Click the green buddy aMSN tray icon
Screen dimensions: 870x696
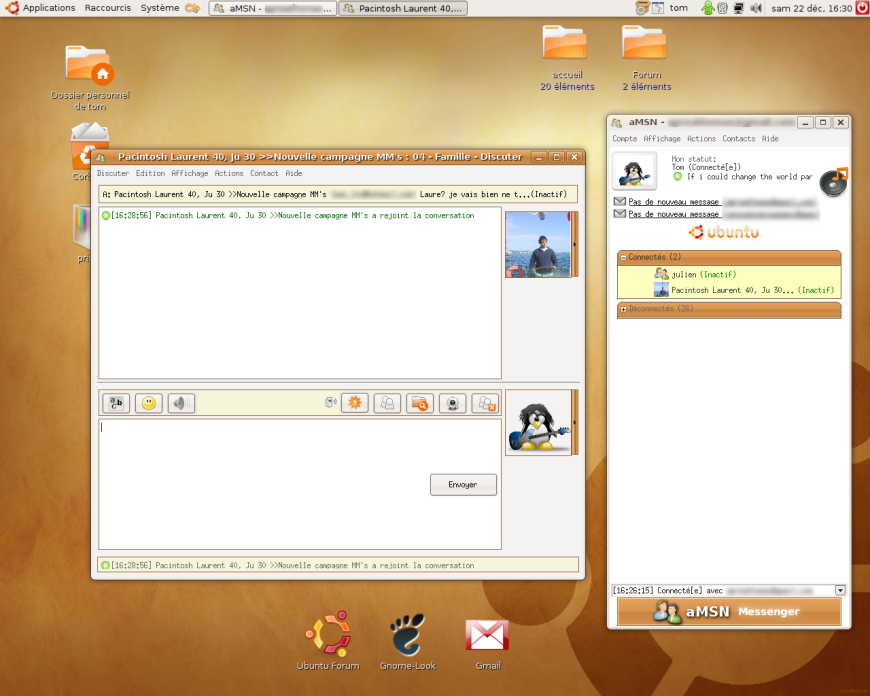pos(707,8)
